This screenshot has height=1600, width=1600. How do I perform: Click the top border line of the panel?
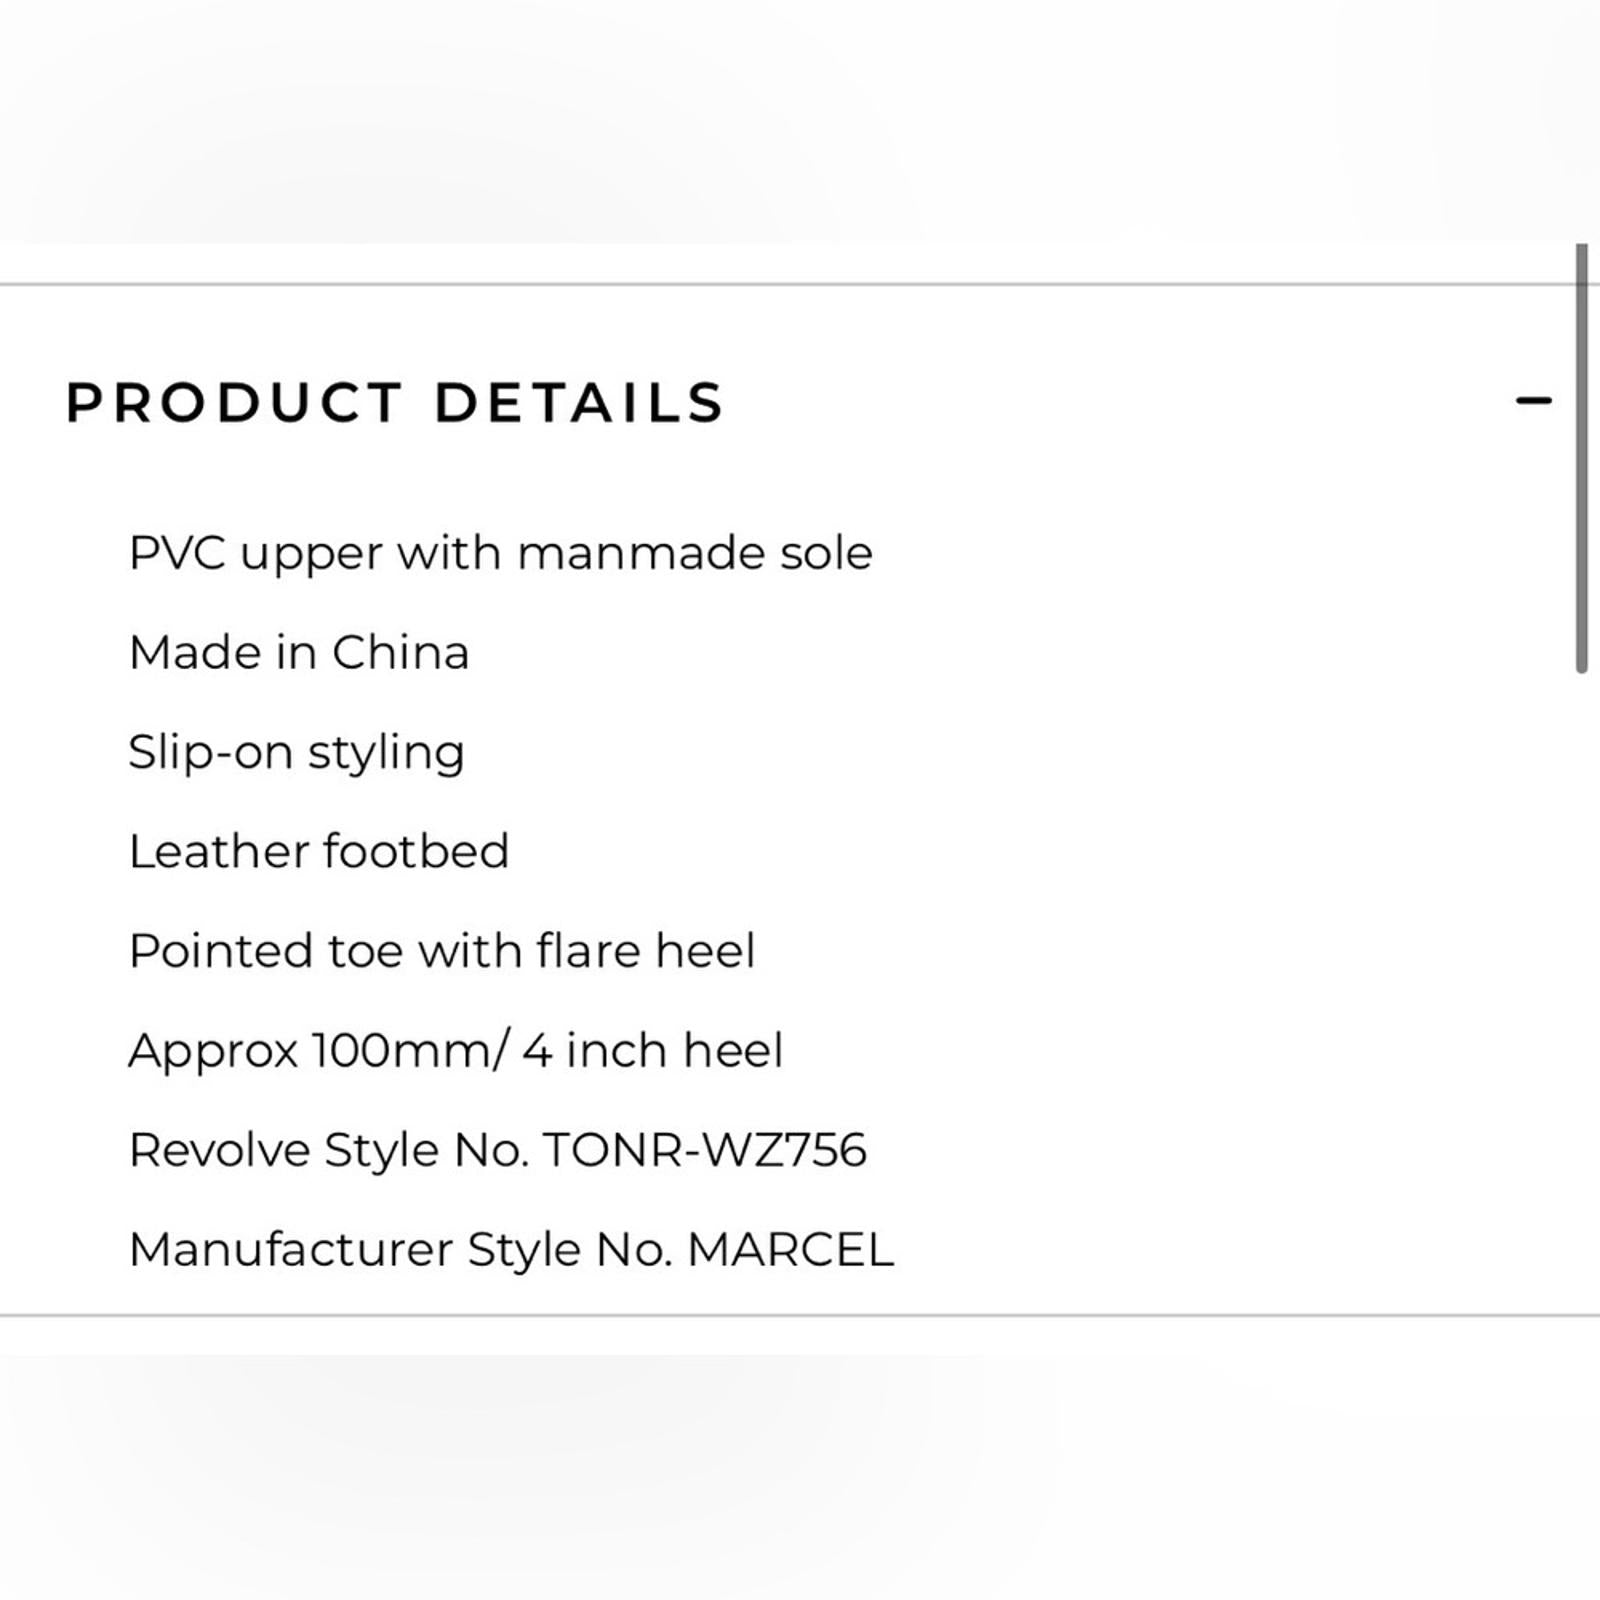click(800, 283)
